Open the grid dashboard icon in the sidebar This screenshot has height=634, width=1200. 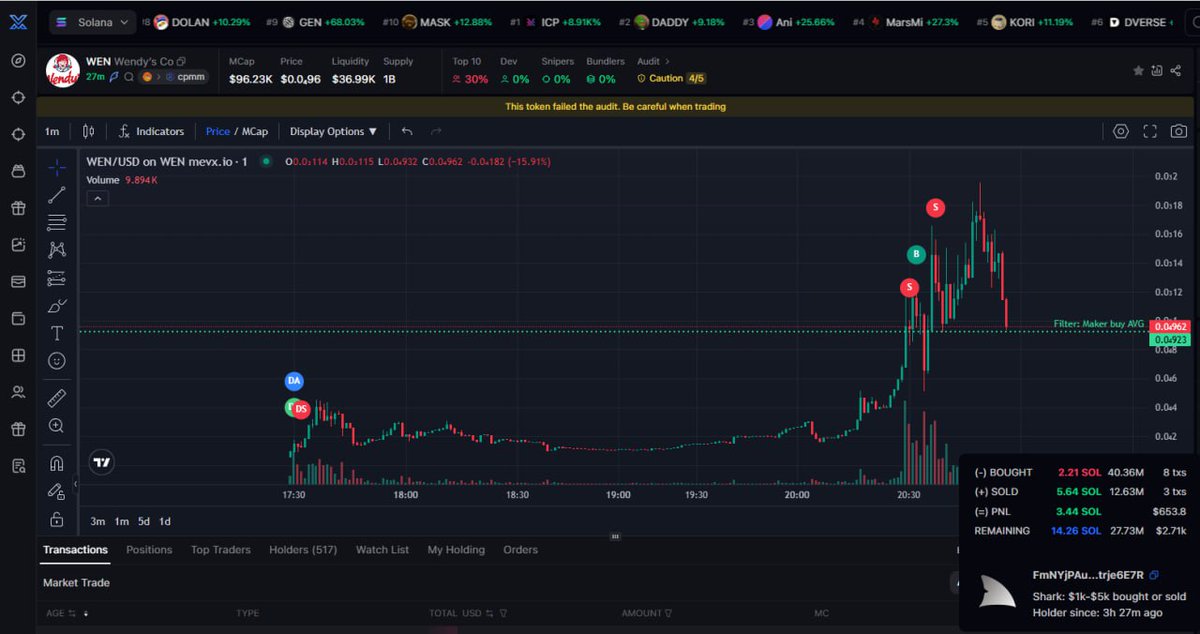[x=18, y=356]
